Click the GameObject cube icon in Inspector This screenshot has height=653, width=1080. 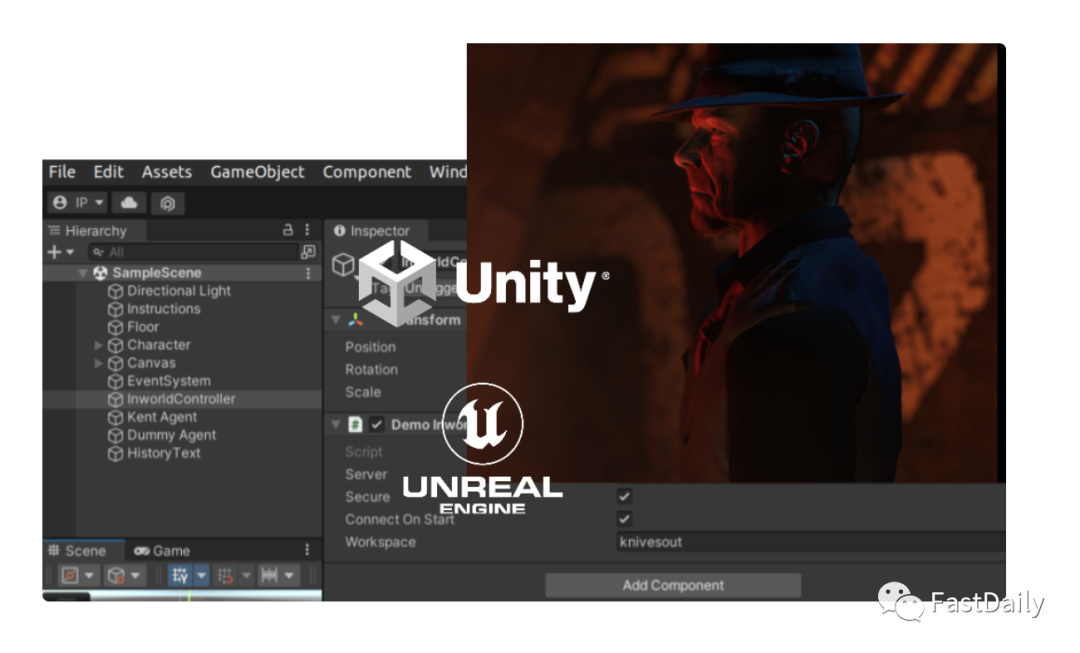pos(343,265)
